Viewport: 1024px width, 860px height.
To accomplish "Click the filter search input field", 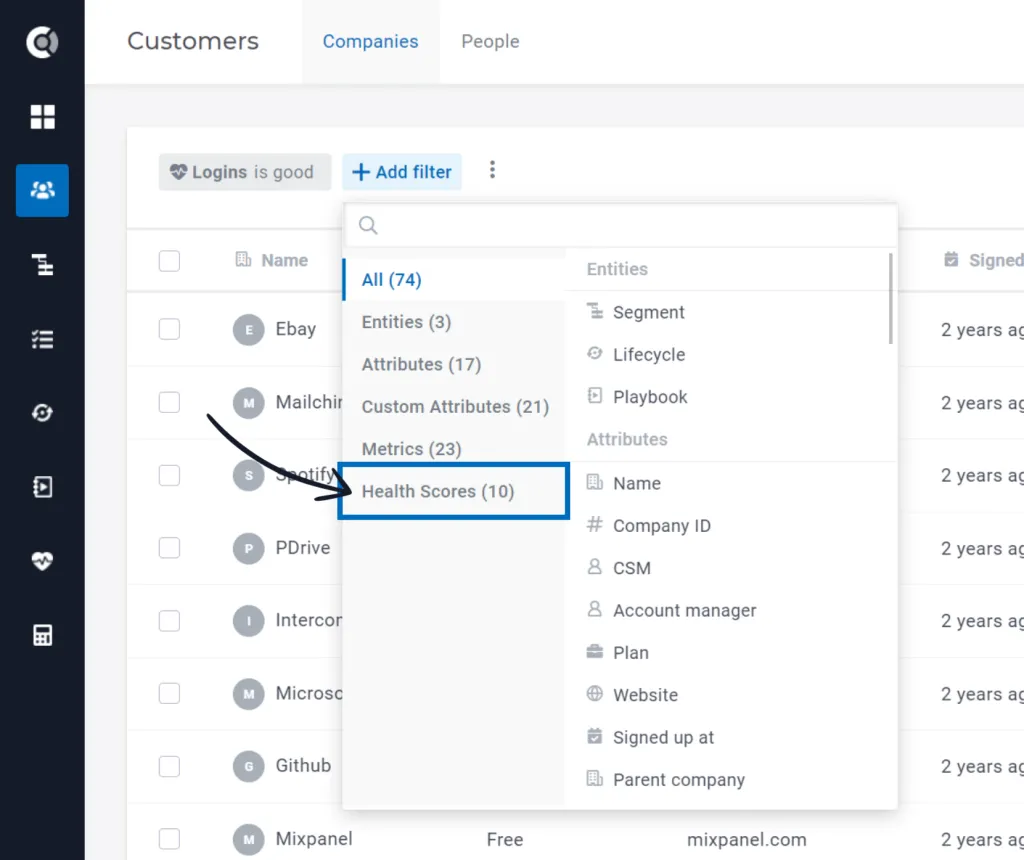I will point(620,225).
